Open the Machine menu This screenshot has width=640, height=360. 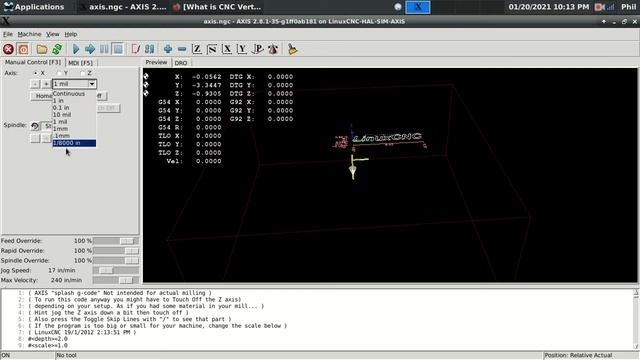29,34
